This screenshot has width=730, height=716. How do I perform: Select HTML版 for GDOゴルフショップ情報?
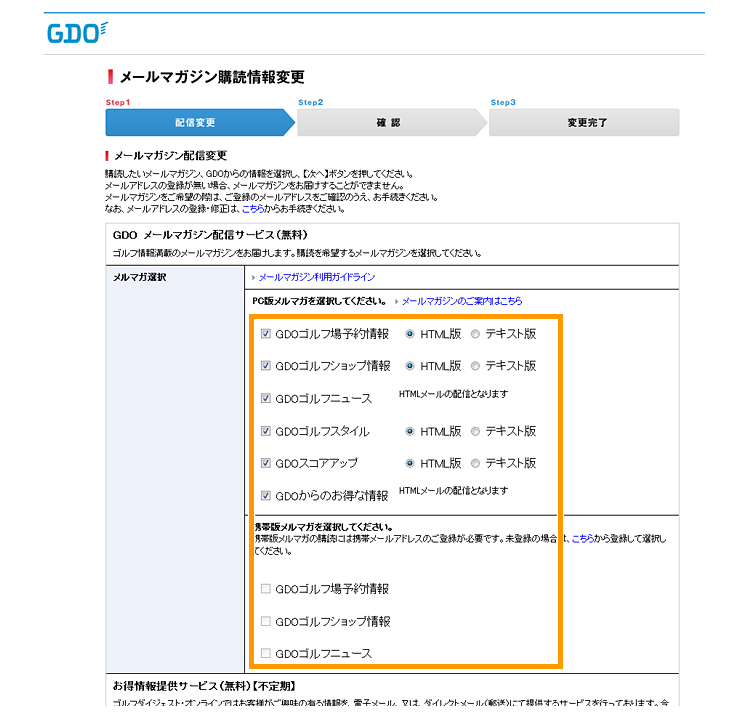410,366
